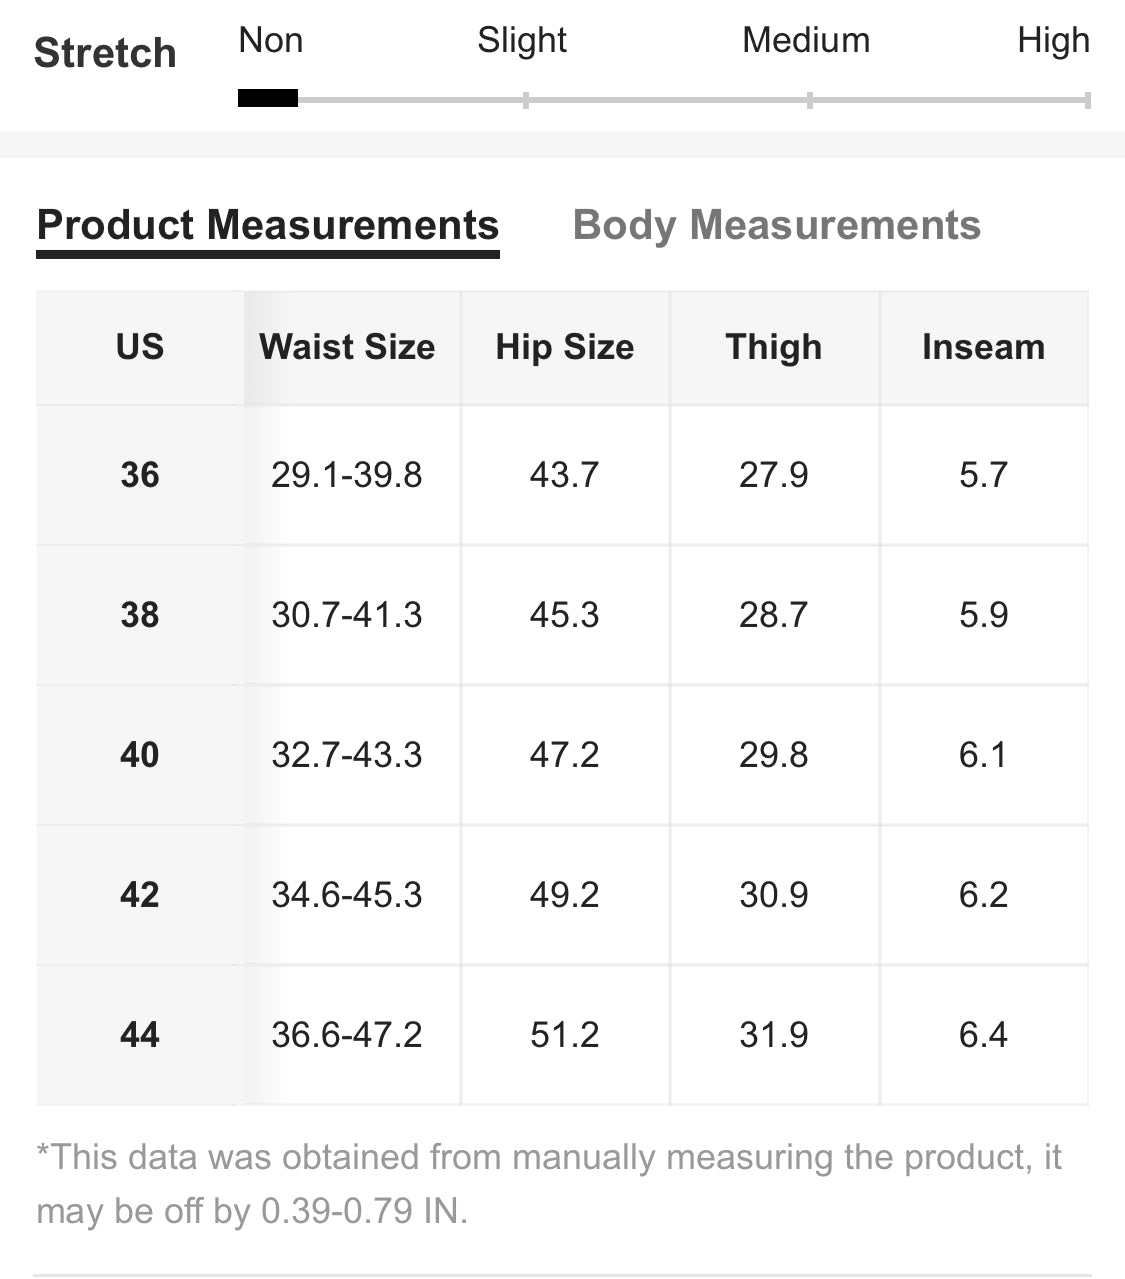
Task: Click the Non stretch black indicator
Action: (268, 98)
